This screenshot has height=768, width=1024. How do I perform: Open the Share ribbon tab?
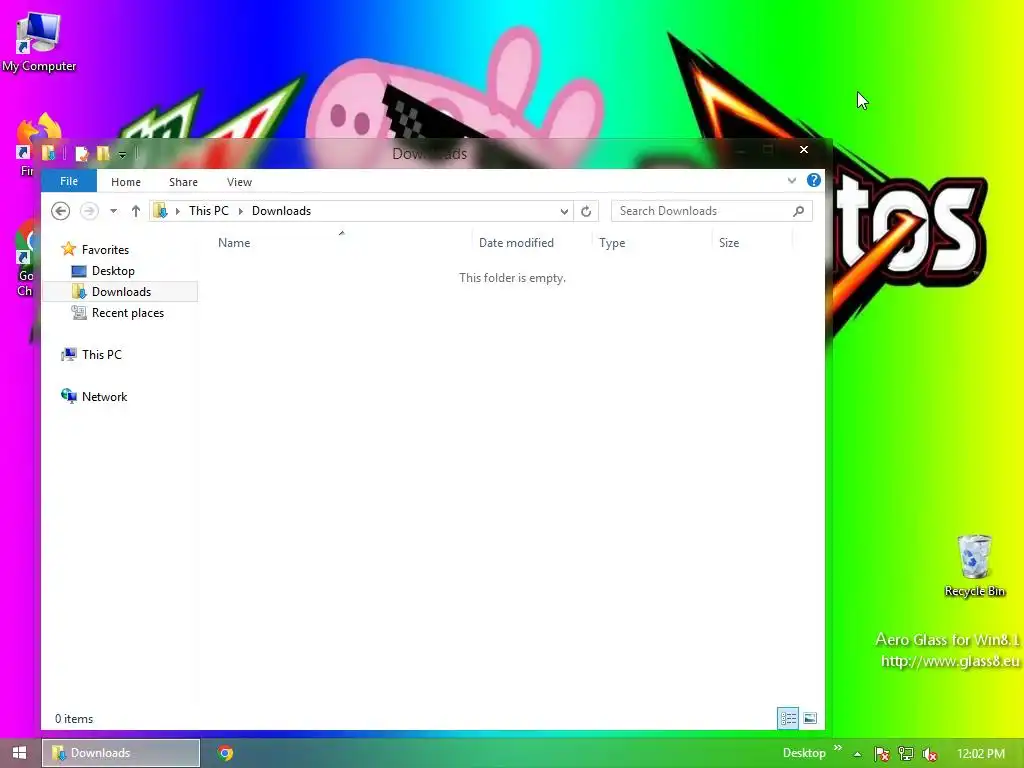pos(183,182)
